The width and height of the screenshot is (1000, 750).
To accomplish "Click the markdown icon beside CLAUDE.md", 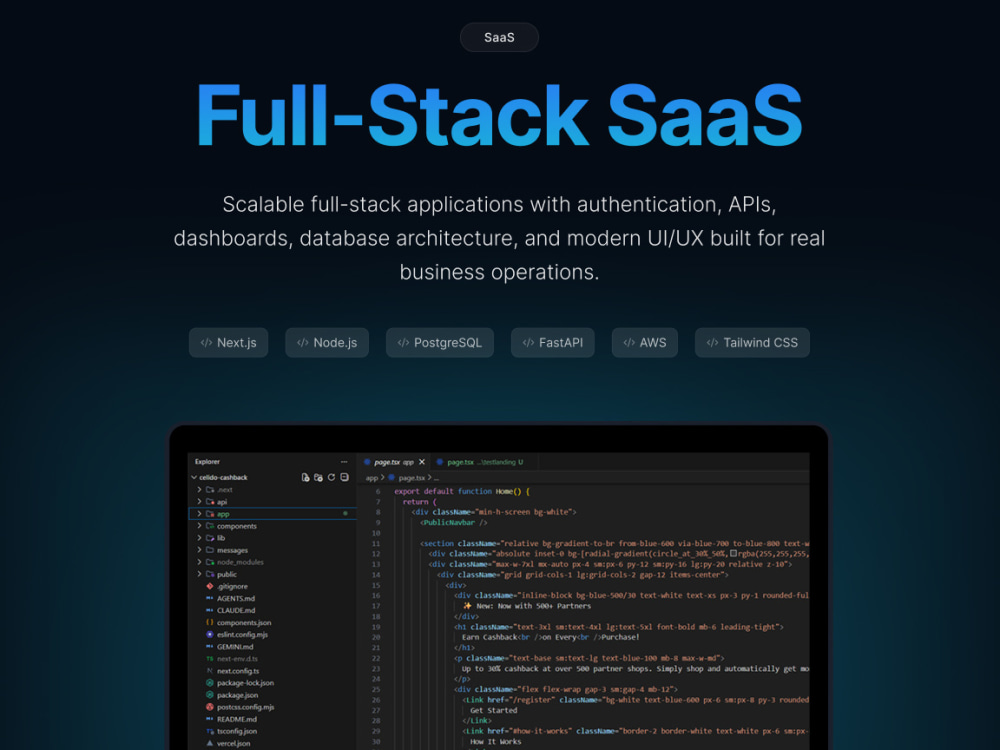I will [x=210, y=610].
